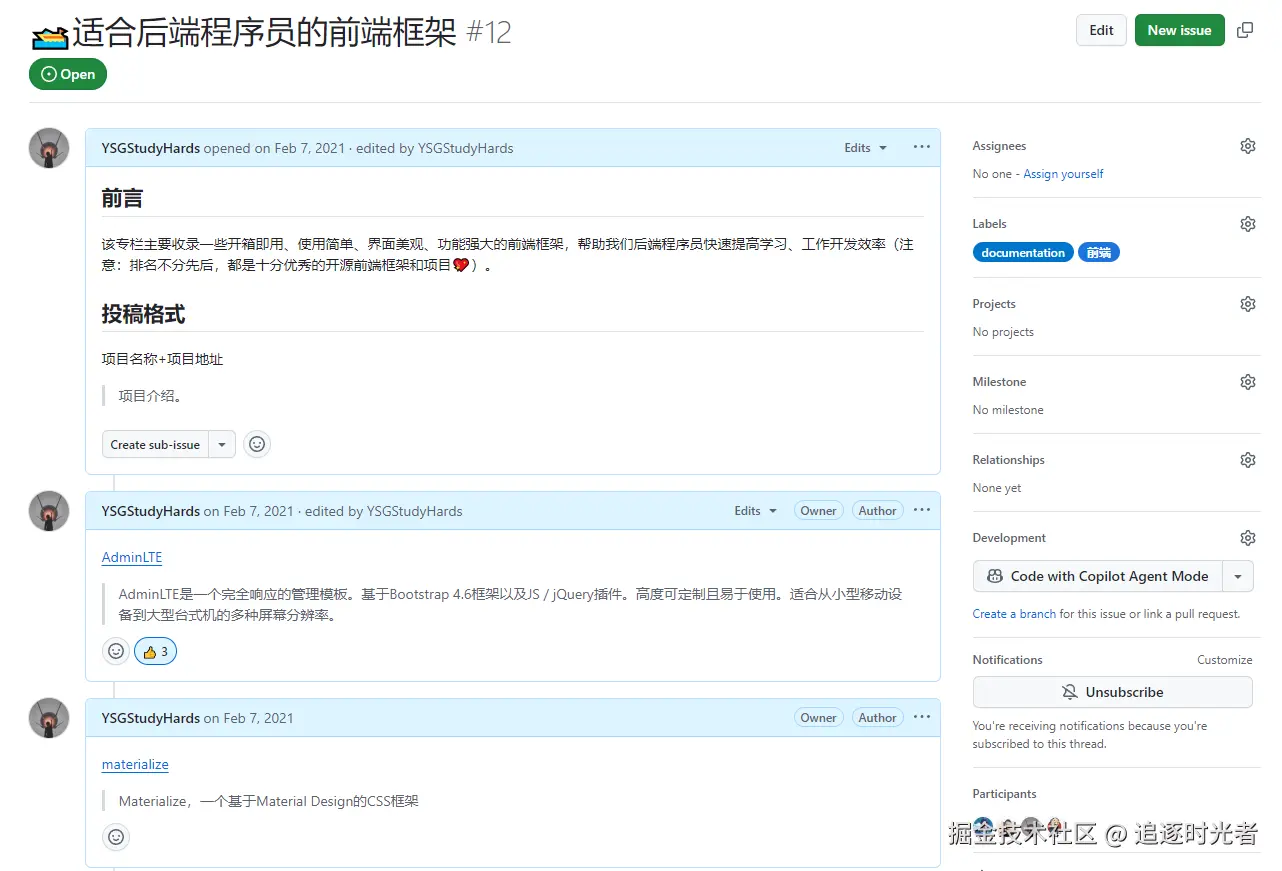Screen dimensions: 1282x871
Task: Open Labels settings gear
Action: (x=1248, y=224)
